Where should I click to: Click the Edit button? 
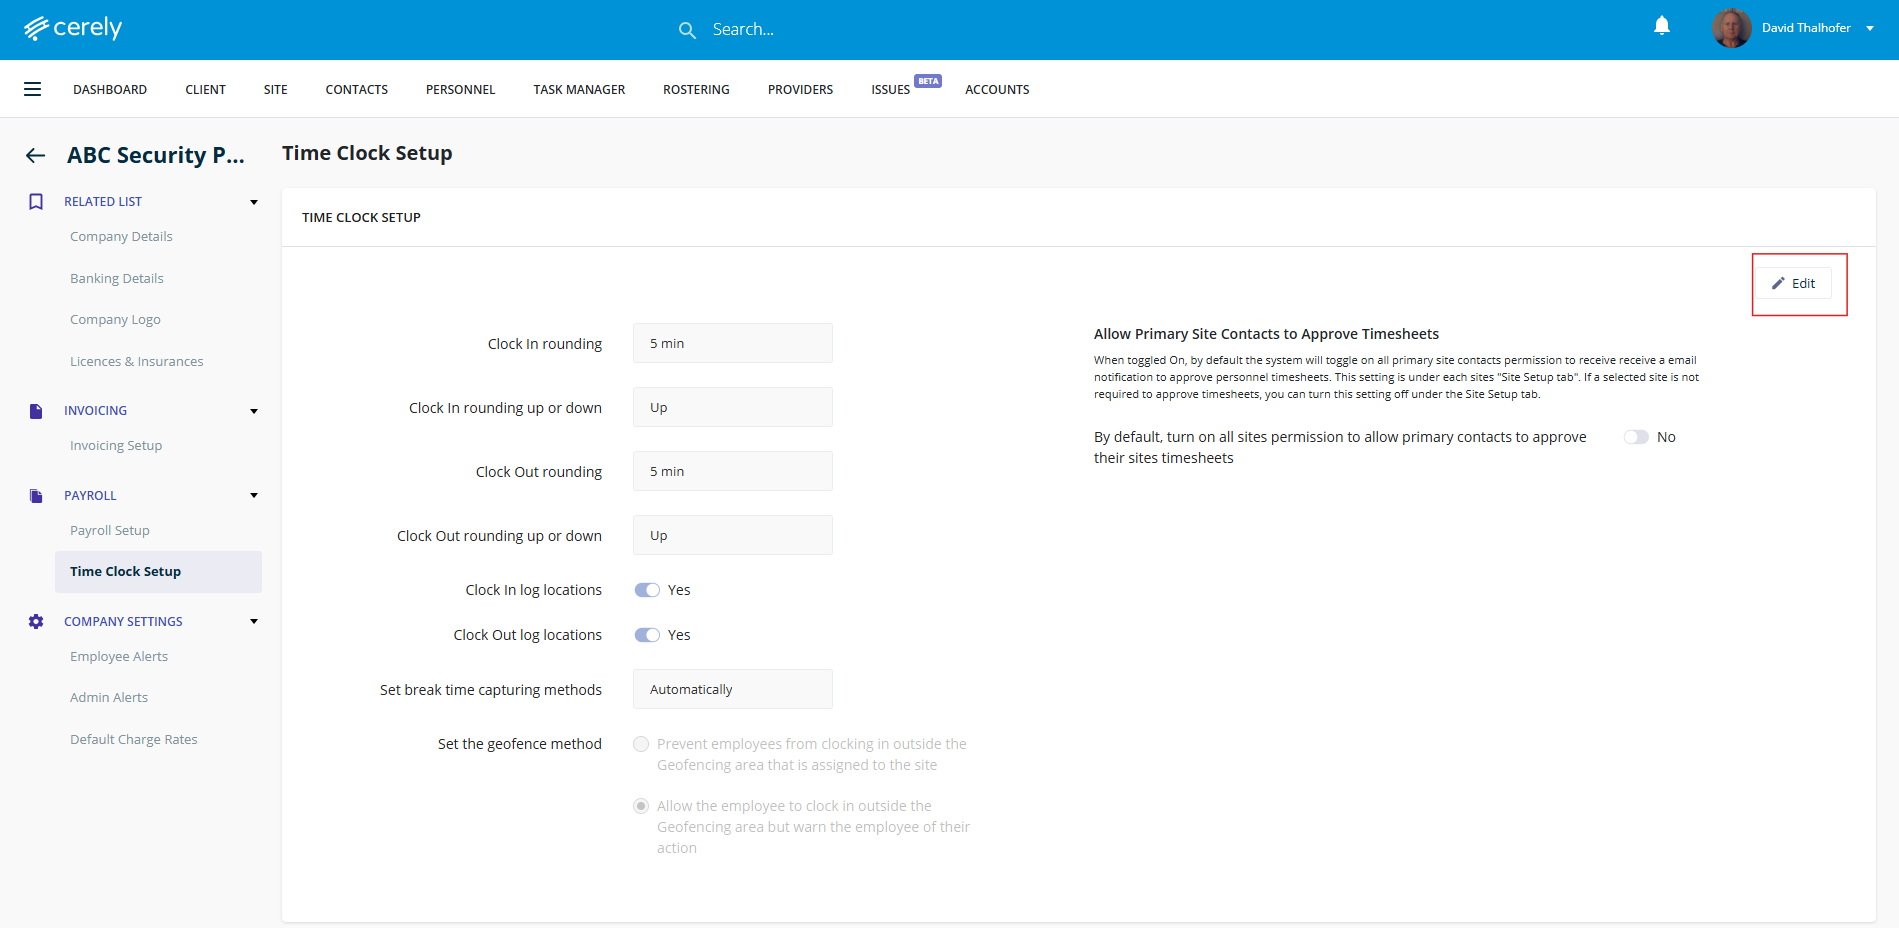(1795, 284)
